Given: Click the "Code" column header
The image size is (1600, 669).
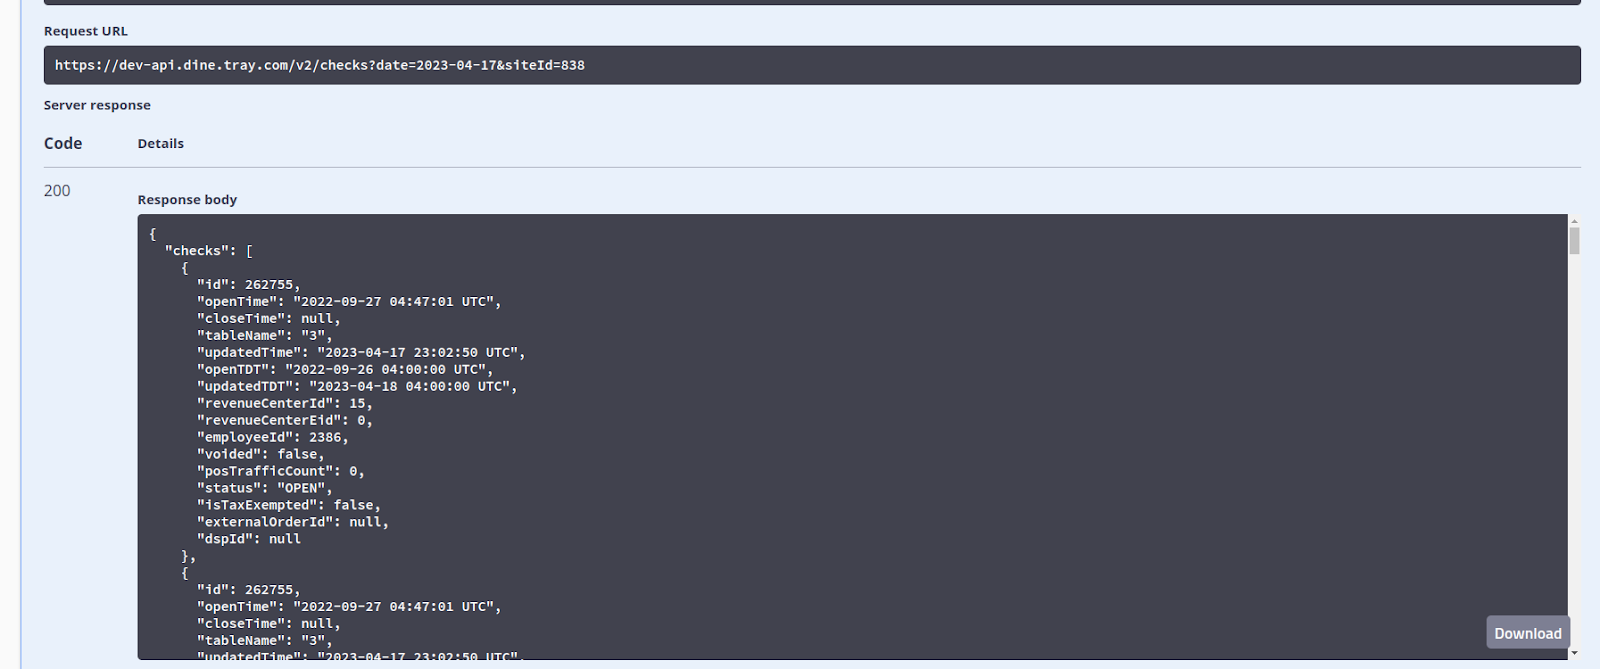Looking at the screenshot, I should tap(63, 143).
